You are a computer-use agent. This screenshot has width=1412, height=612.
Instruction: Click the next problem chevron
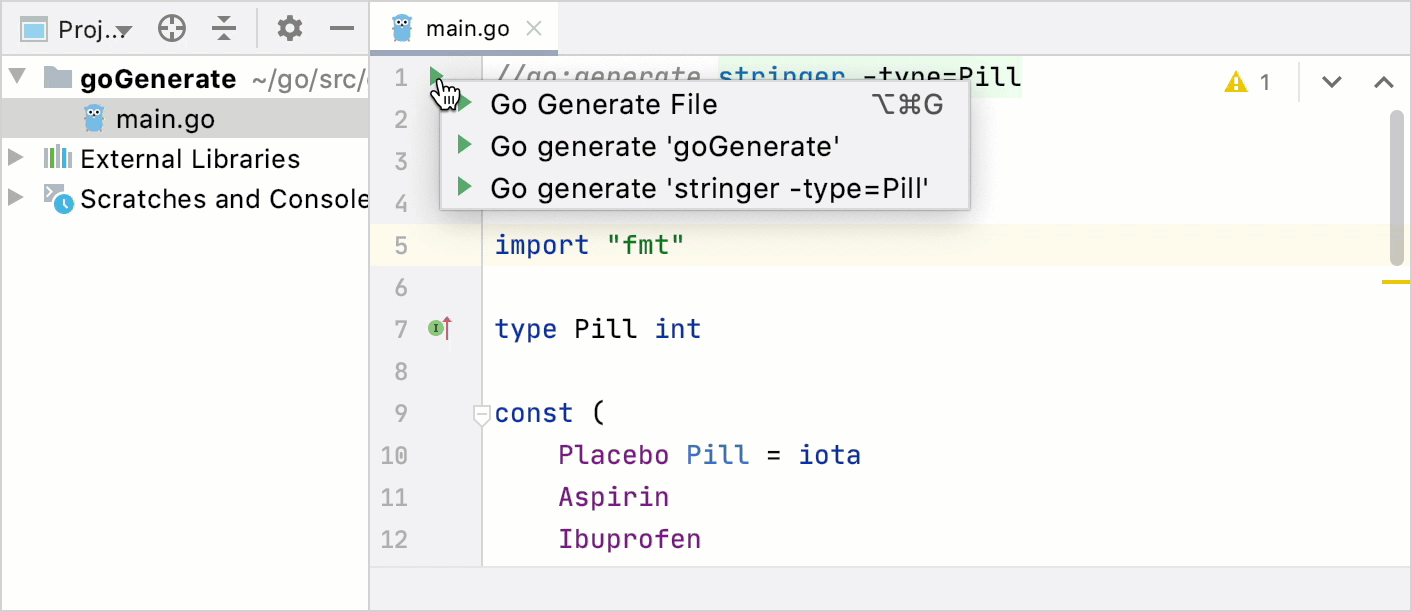[1331, 83]
